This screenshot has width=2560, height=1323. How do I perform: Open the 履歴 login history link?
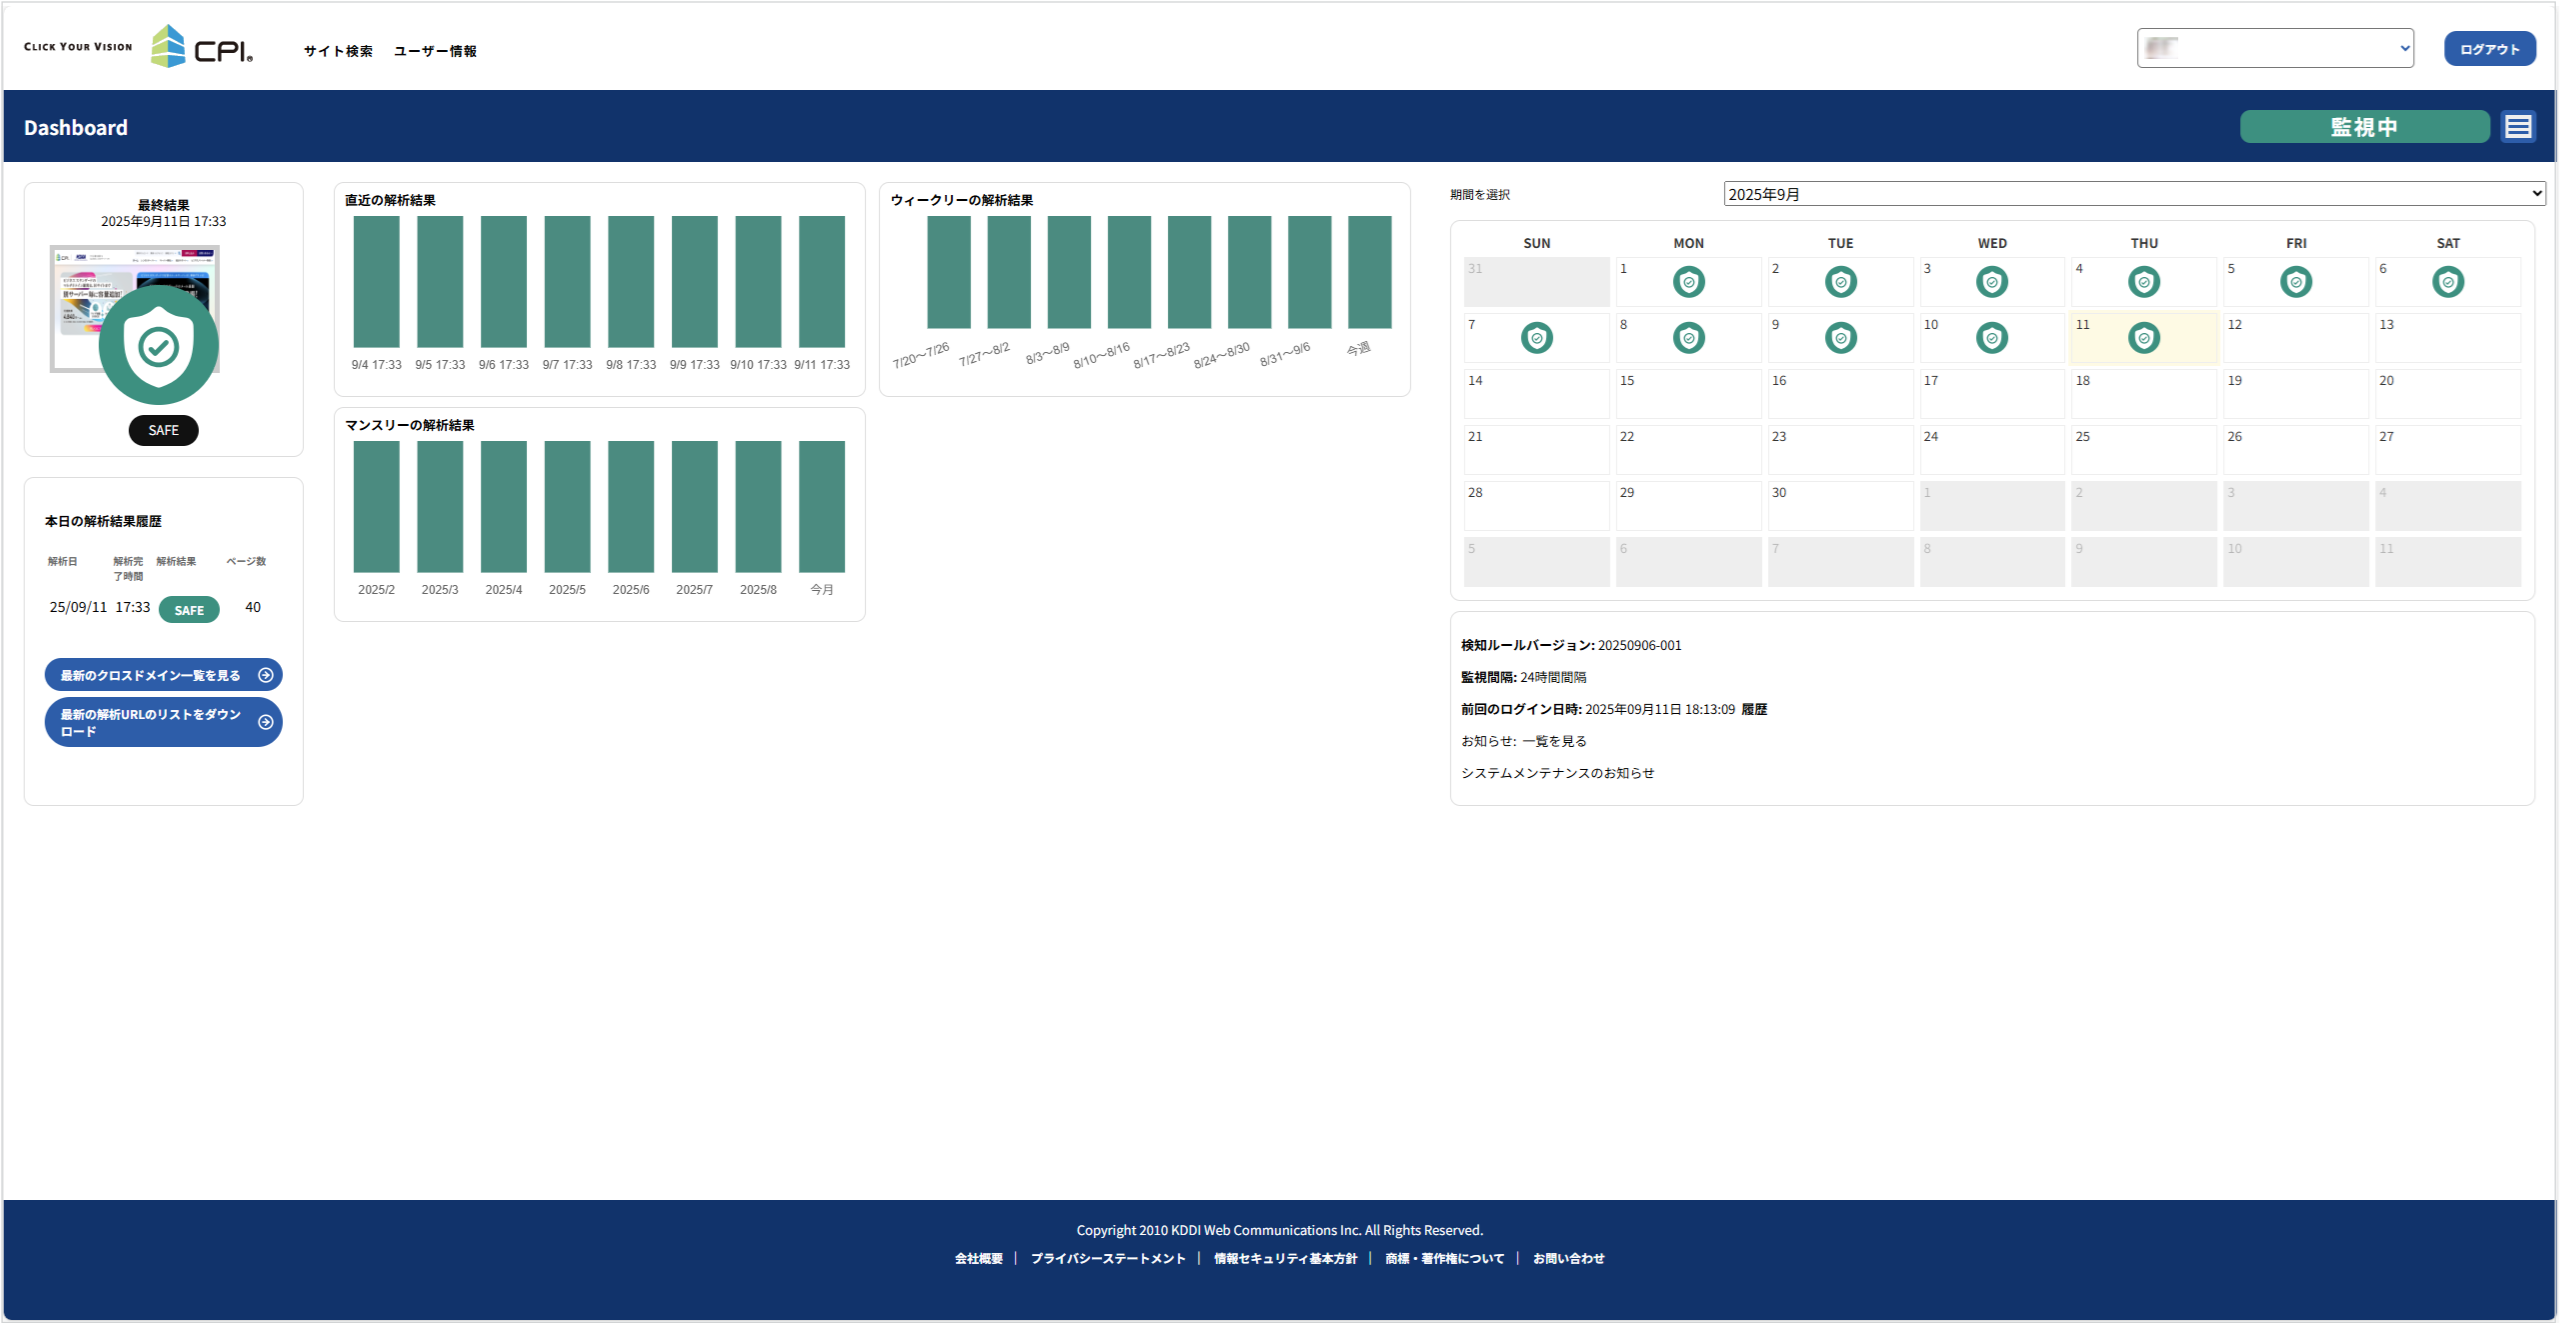tap(1754, 709)
